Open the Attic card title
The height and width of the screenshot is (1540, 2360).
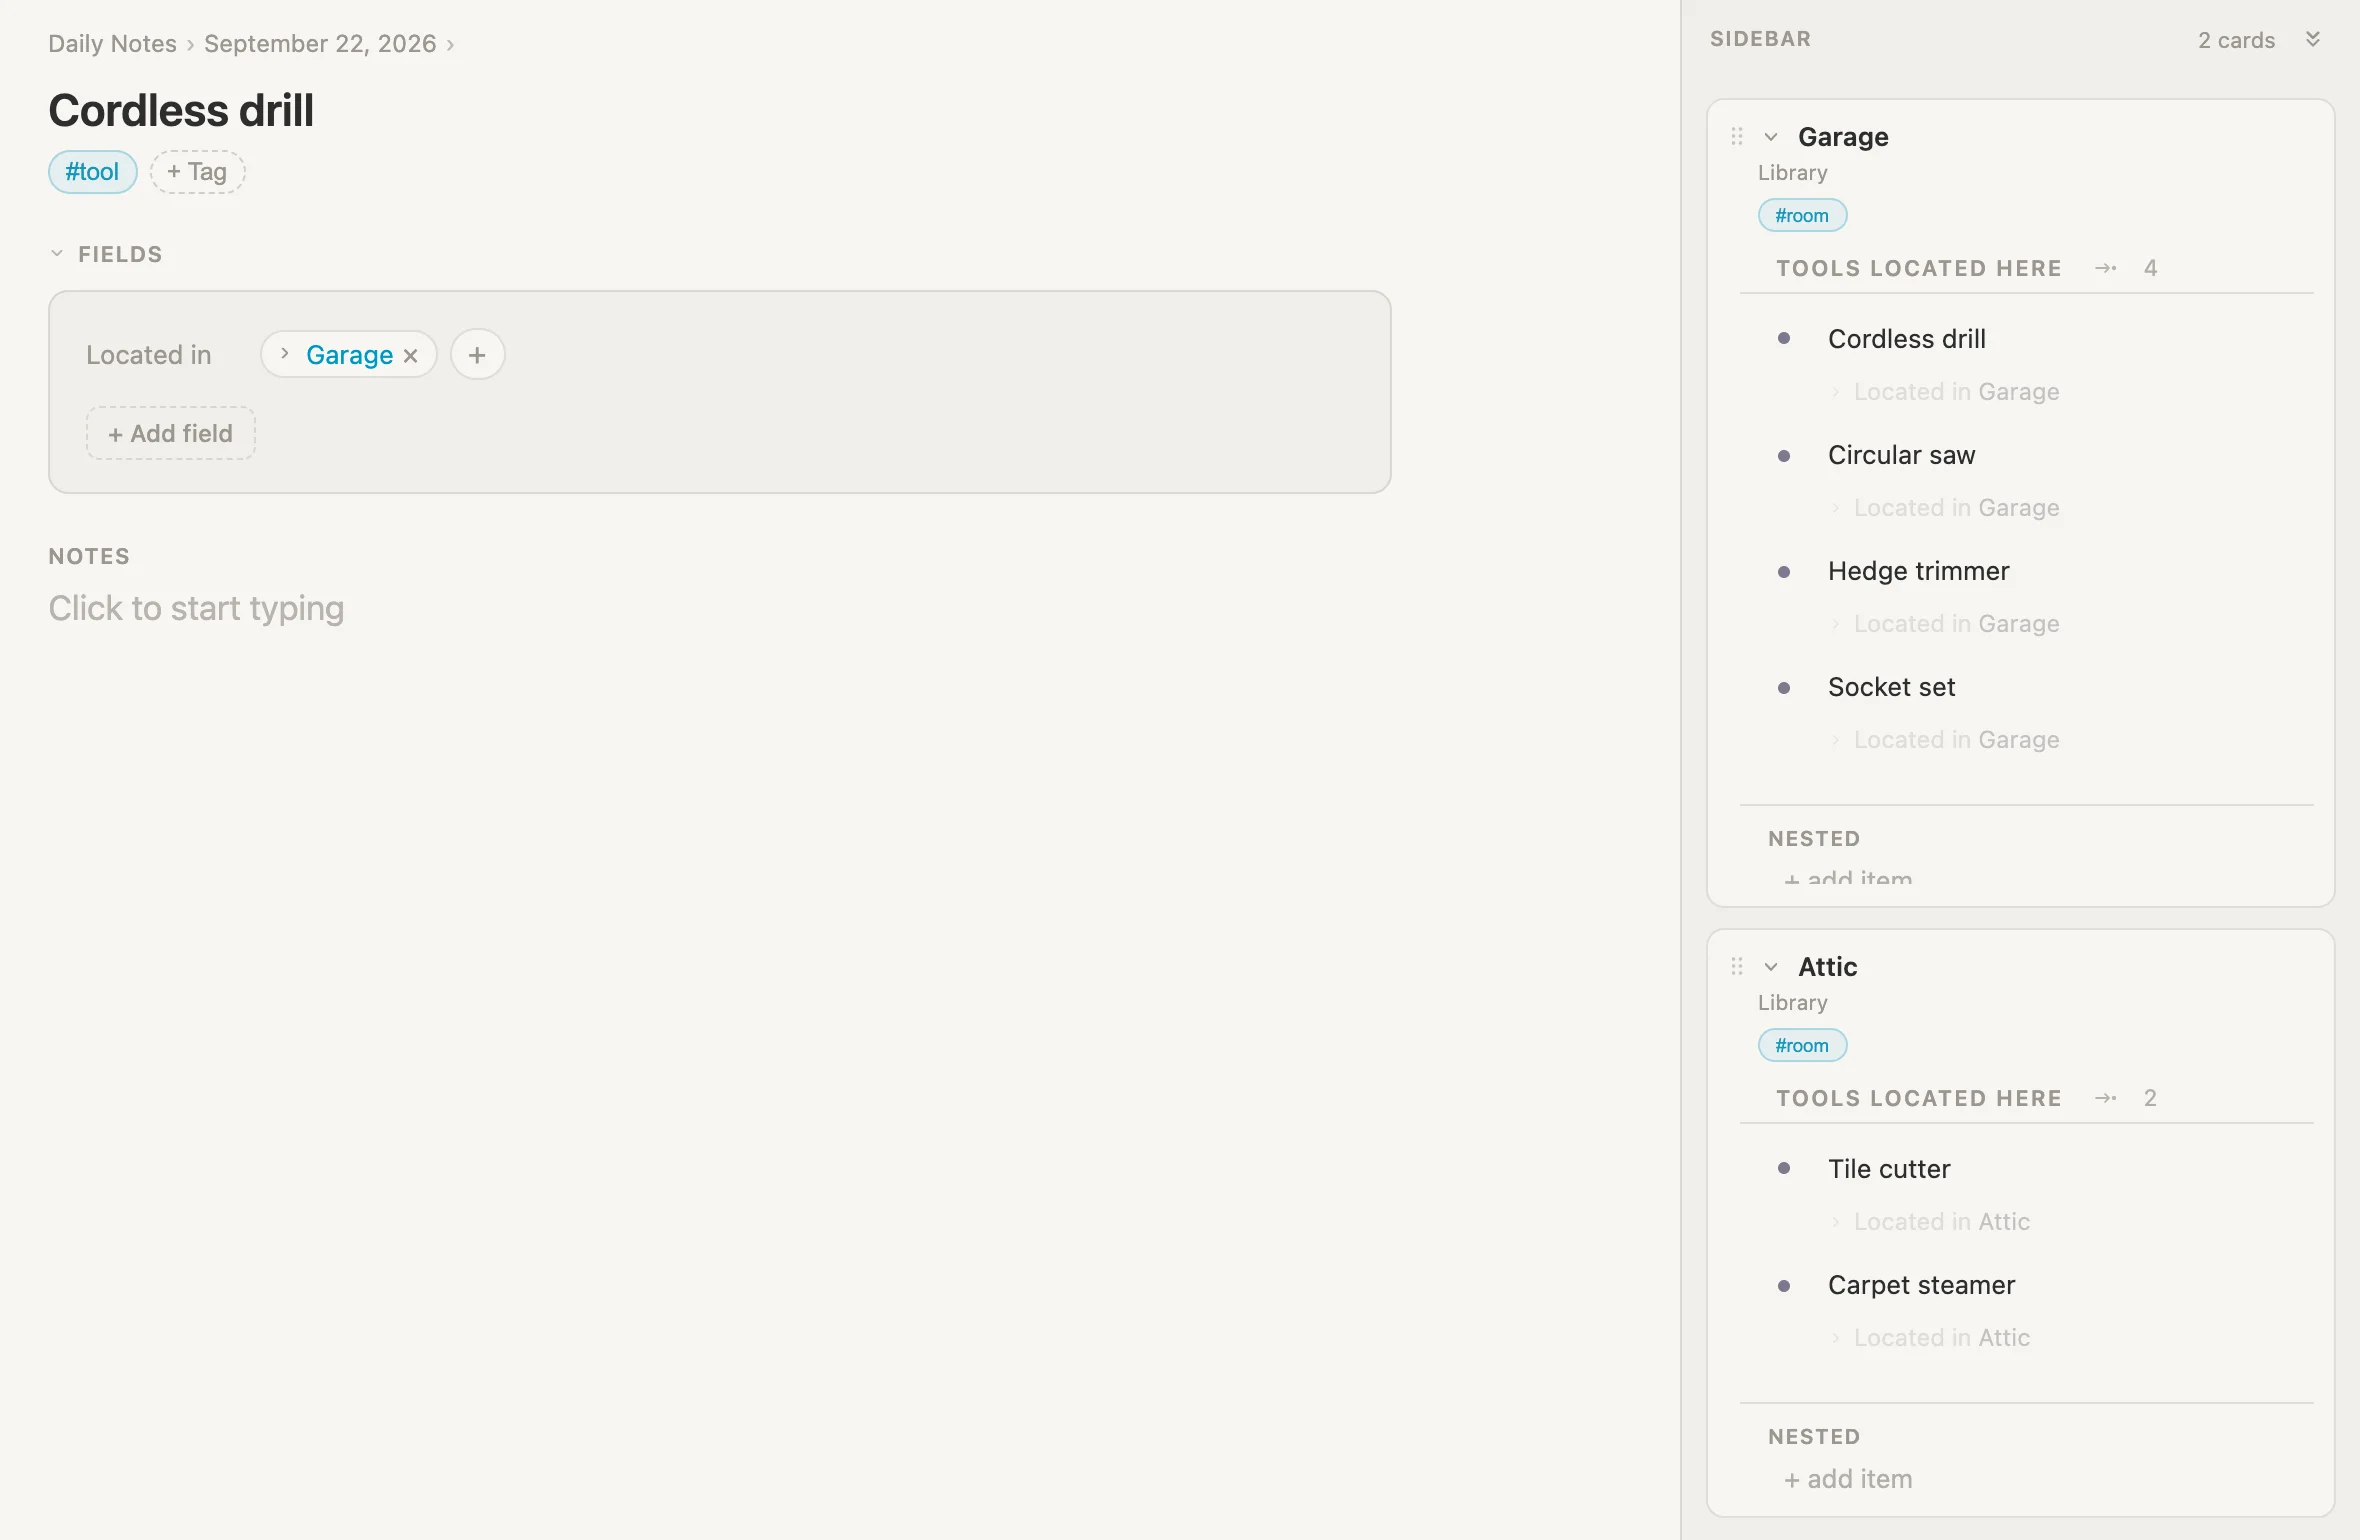click(1827, 967)
